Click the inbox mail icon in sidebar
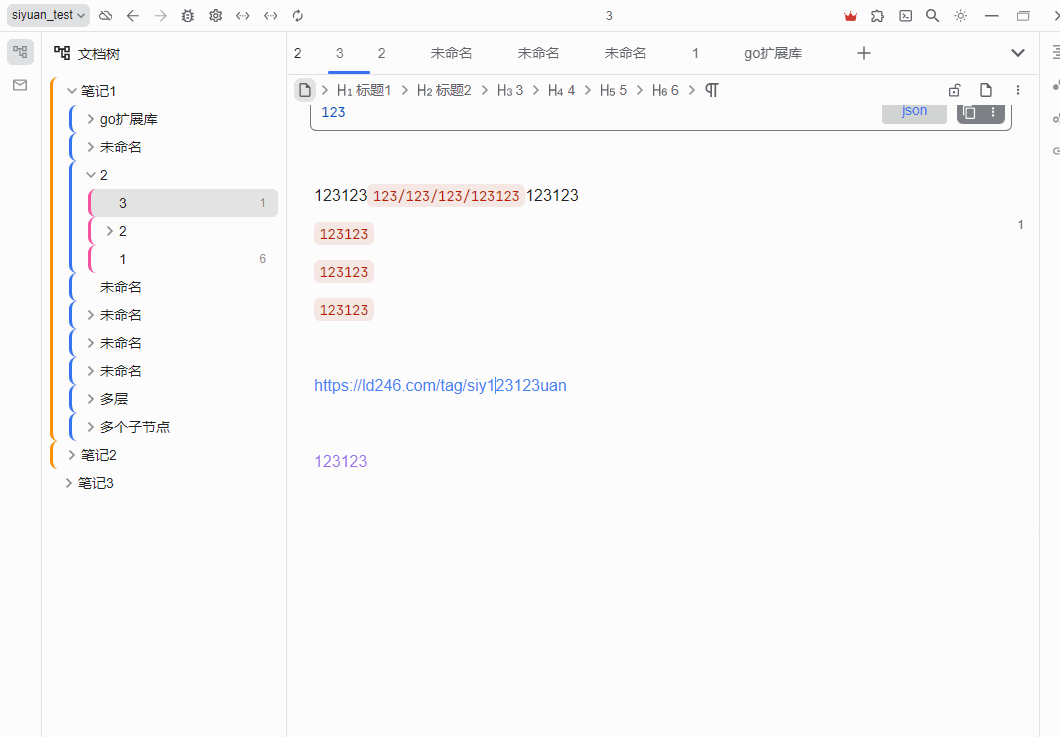Viewport: 1060px width, 737px height. (x=20, y=85)
